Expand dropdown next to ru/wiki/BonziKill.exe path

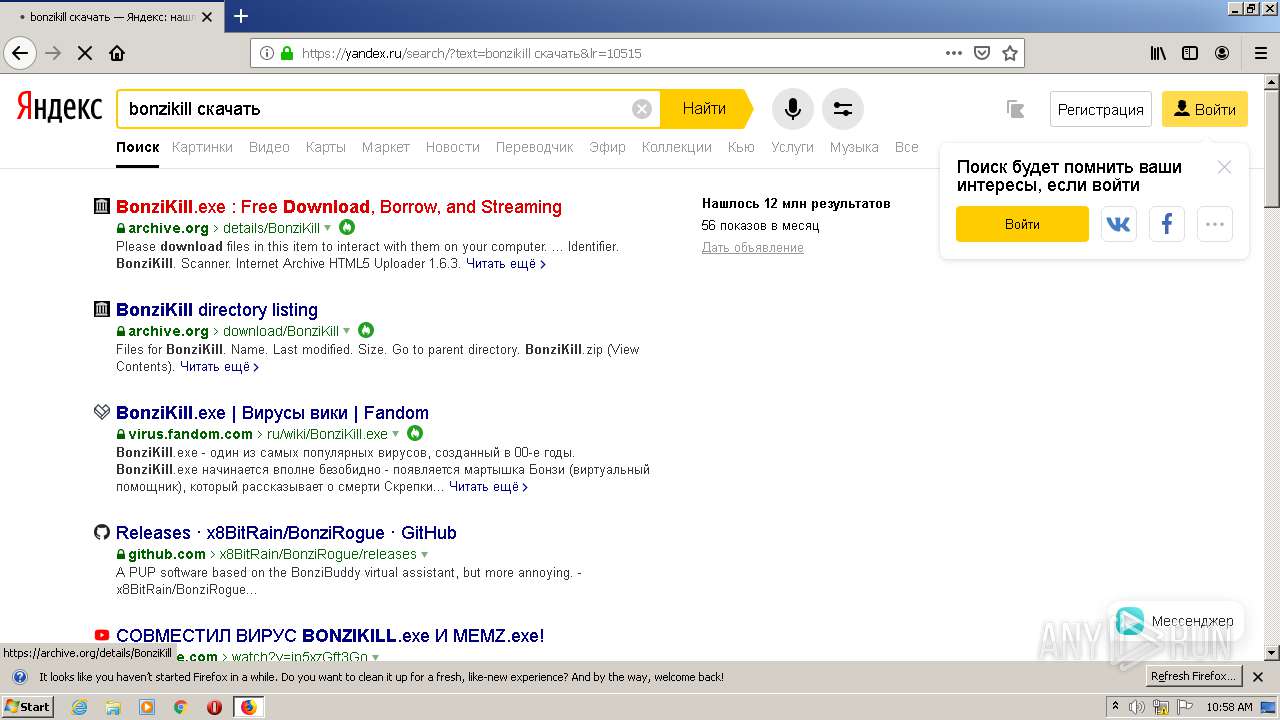tap(396, 434)
